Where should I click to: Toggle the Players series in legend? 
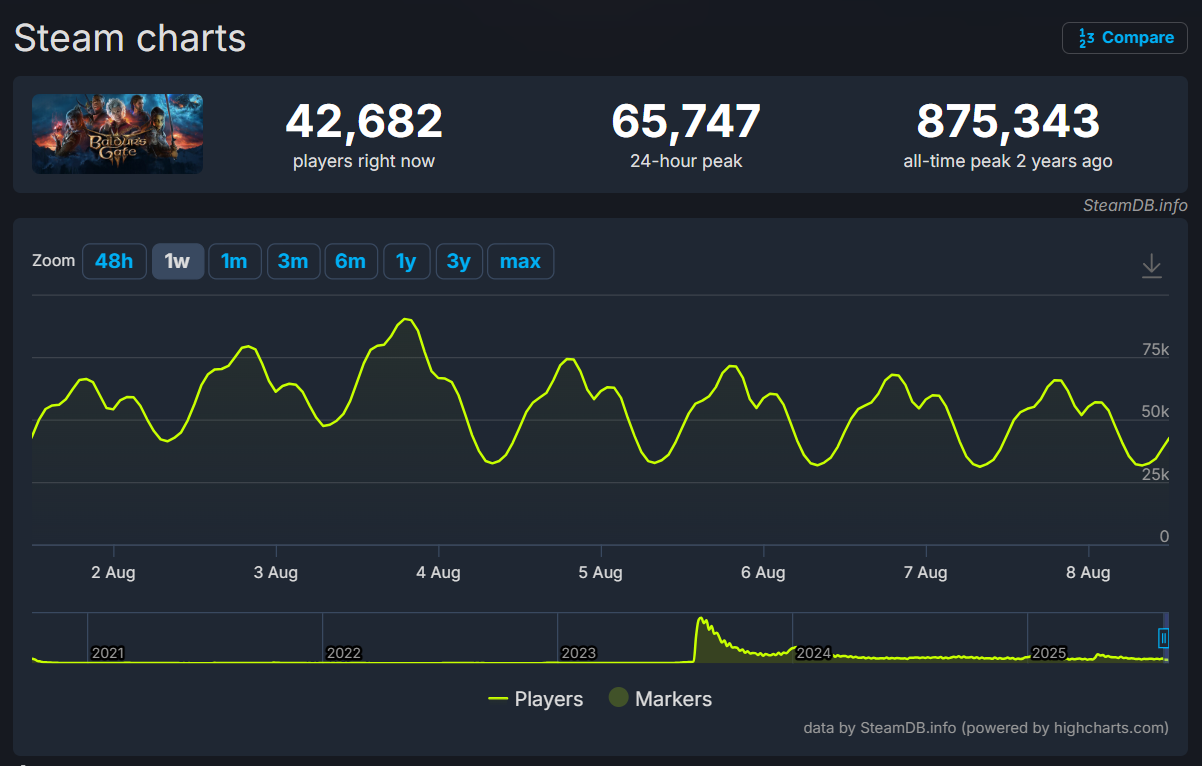(535, 699)
